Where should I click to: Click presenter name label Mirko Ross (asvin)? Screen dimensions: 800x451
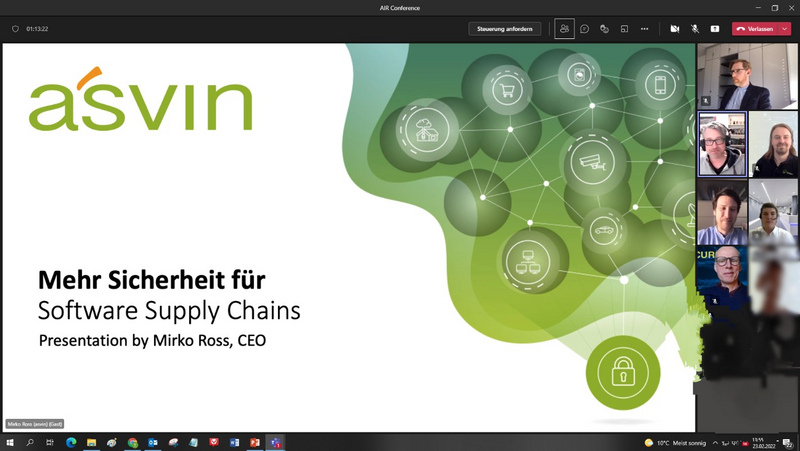[35, 424]
